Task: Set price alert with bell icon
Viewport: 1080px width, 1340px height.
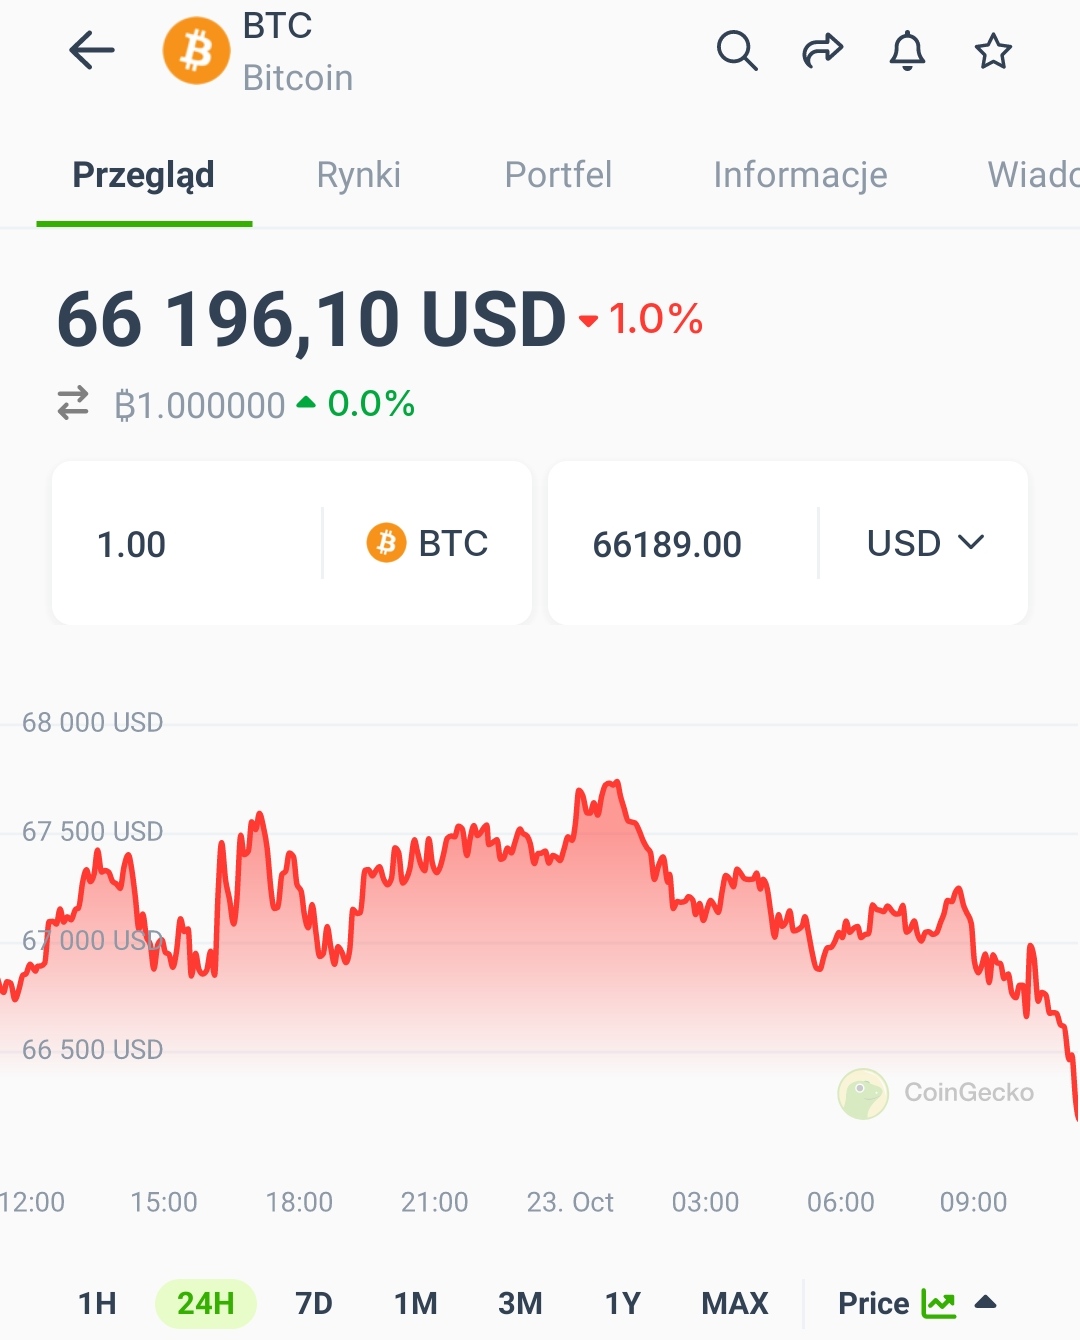Action: tap(907, 50)
